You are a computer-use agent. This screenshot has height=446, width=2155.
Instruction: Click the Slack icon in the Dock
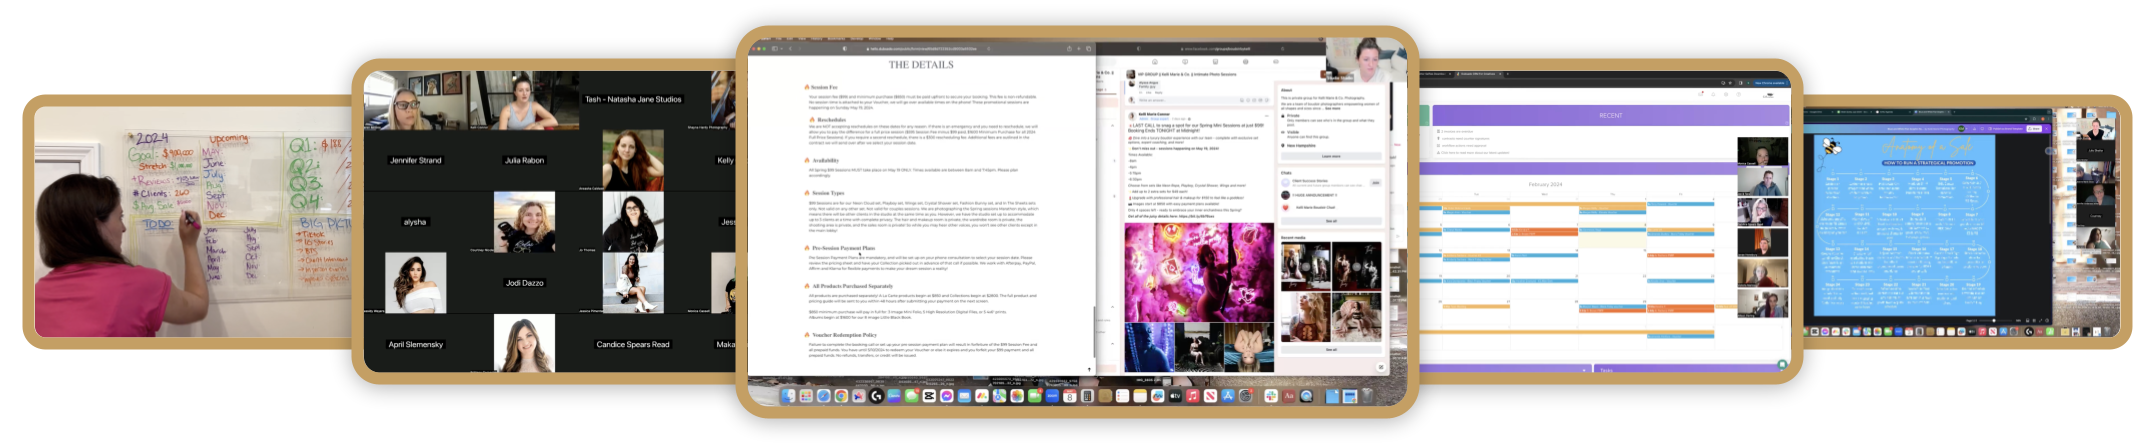1271,397
